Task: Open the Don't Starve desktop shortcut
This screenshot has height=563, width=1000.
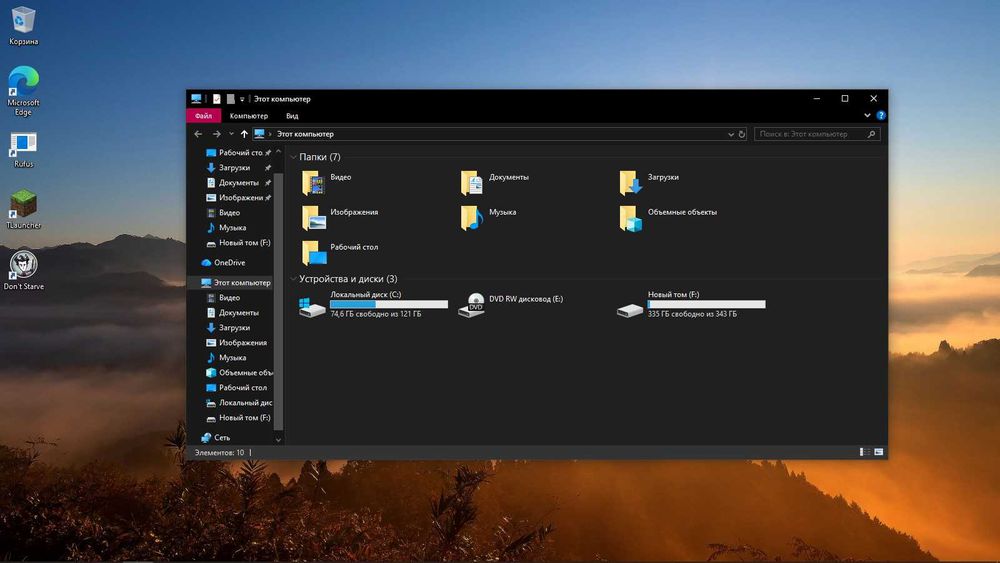Action: coord(23,270)
